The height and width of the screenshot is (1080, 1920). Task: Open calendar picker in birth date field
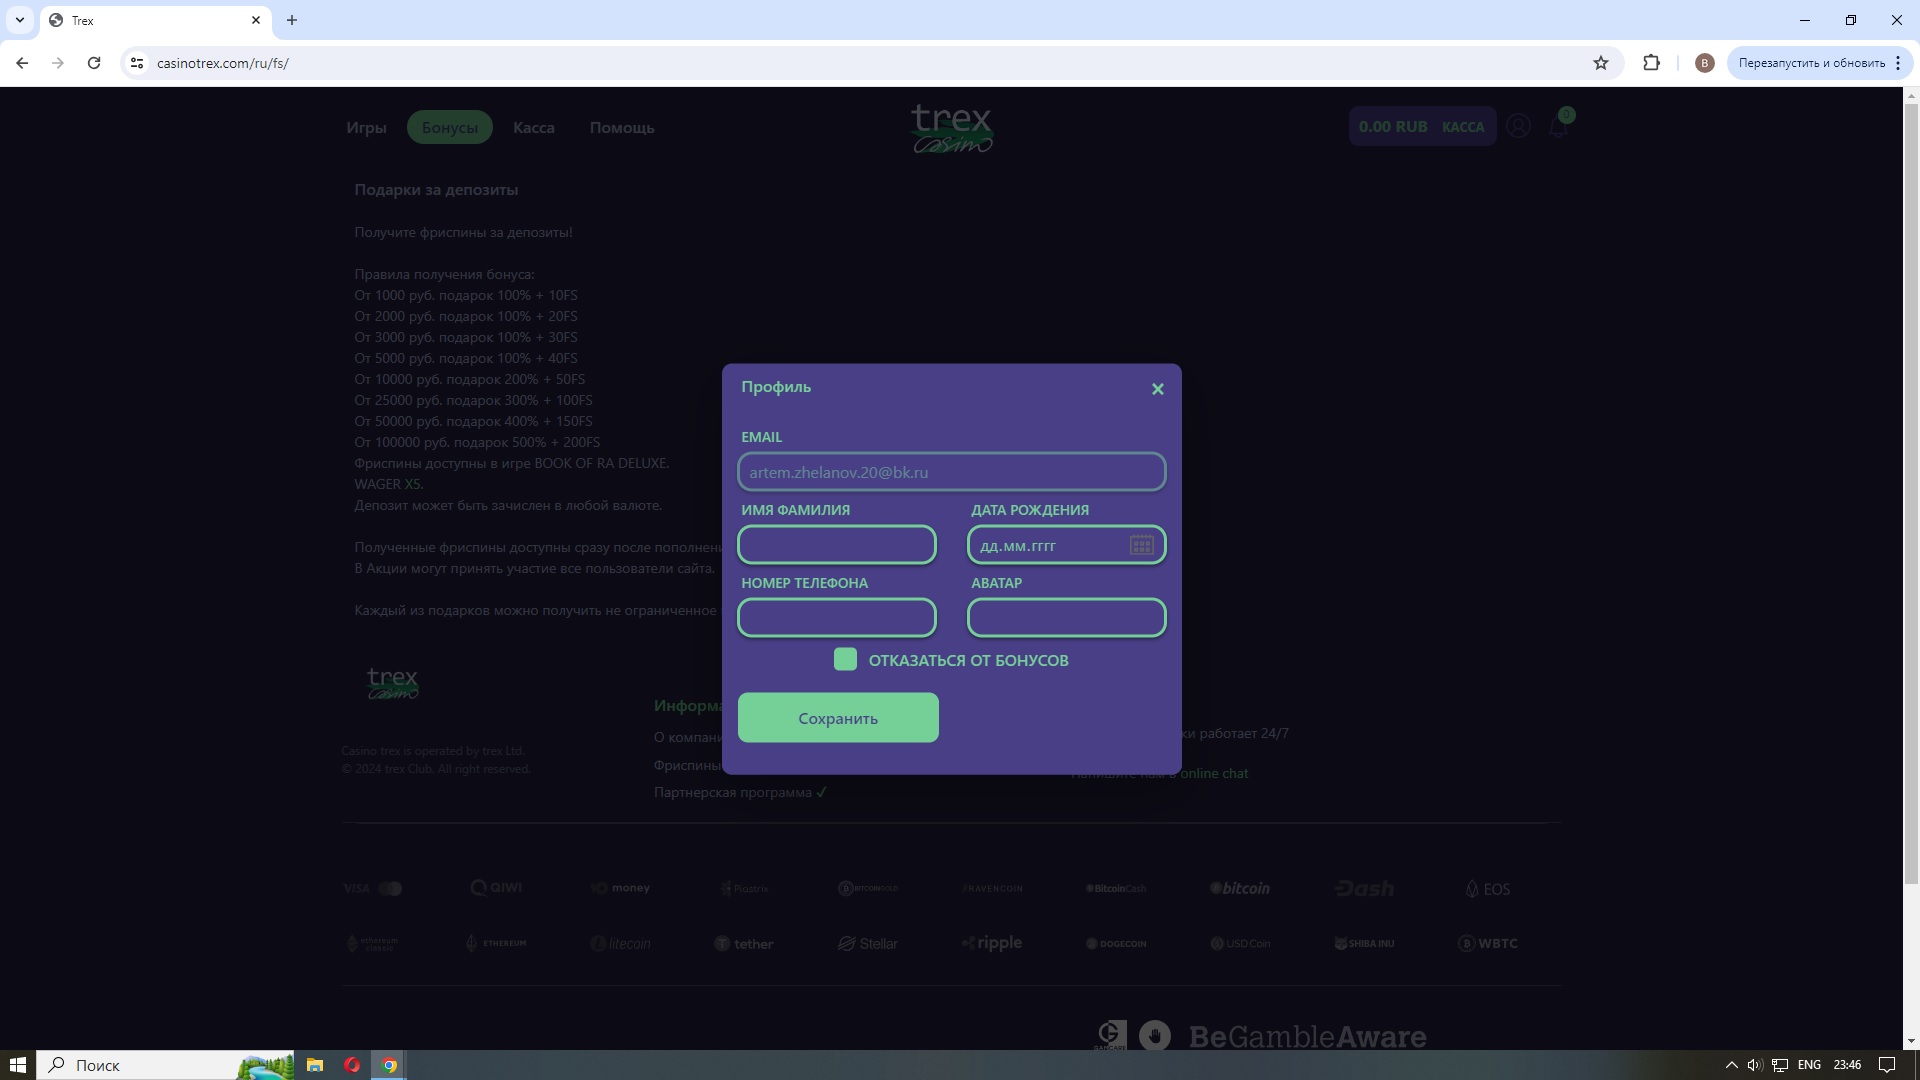tap(1141, 545)
